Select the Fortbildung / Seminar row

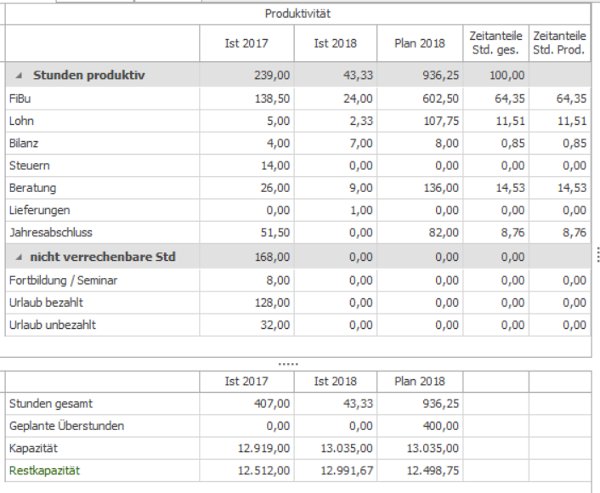(x=298, y=280)
